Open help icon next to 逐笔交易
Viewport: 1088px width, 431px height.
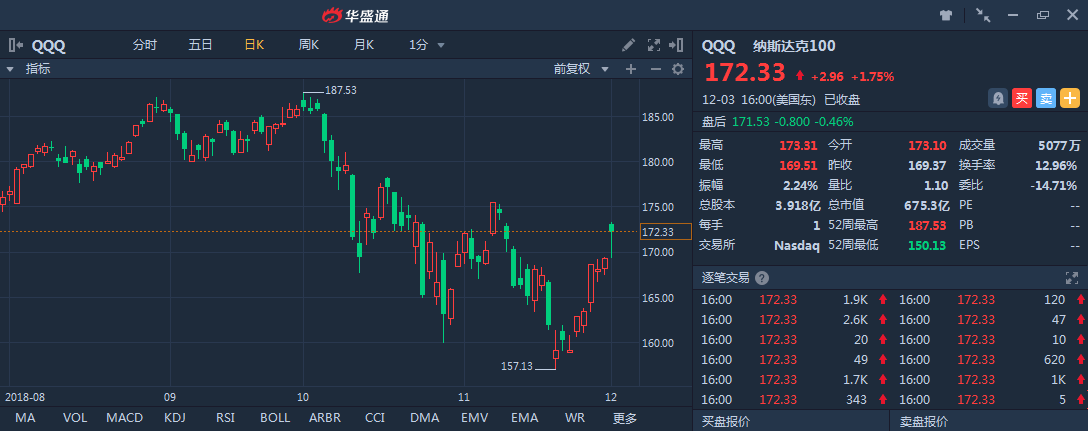(x=762, y=278)
